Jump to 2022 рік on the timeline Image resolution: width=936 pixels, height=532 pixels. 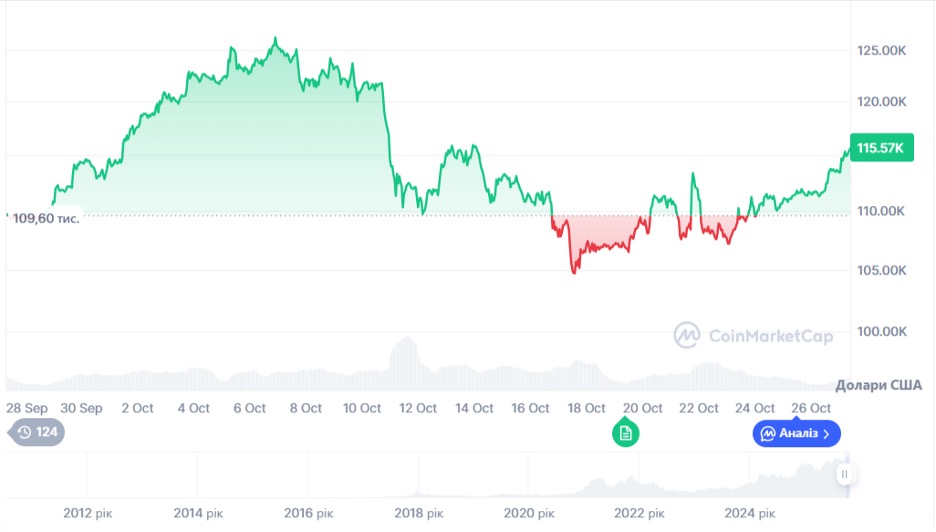[x=639, y=513]
